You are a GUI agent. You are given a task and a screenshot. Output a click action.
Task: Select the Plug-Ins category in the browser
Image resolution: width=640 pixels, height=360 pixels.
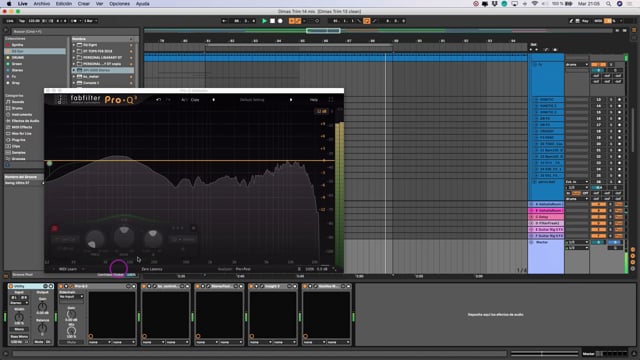[x=18, y=140]
